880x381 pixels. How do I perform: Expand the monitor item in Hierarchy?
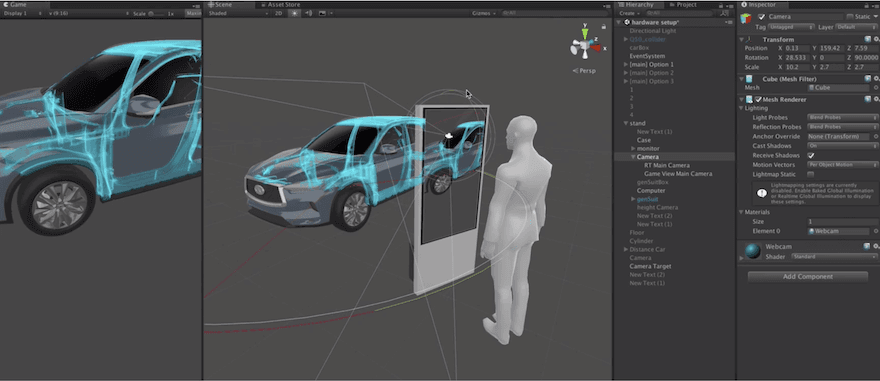coord(634,149)
